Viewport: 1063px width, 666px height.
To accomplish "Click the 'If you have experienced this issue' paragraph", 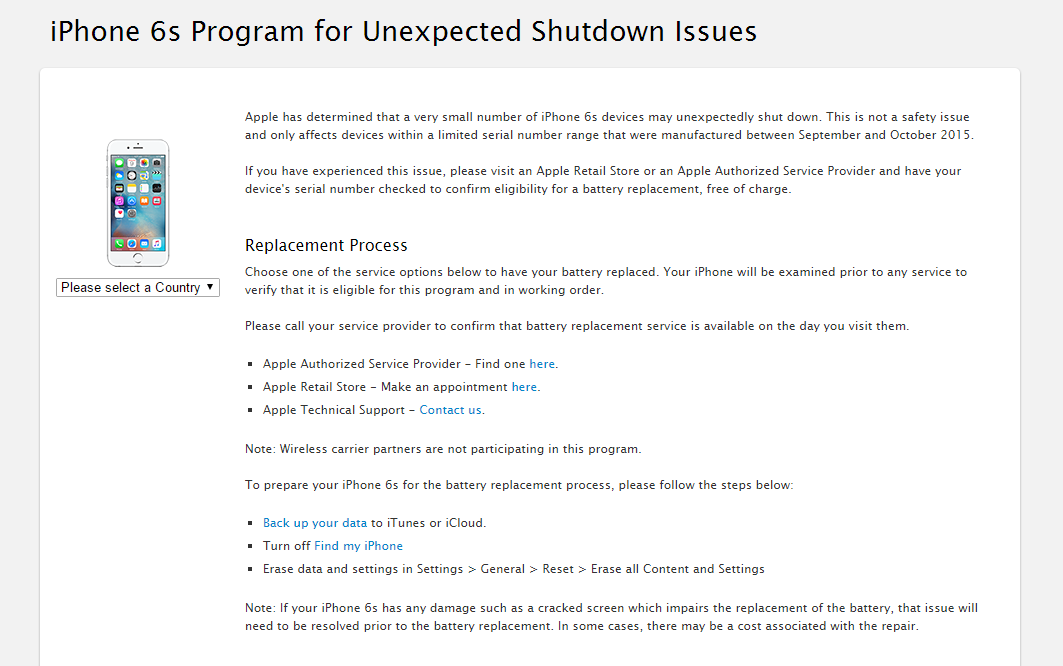I will 603,180.
